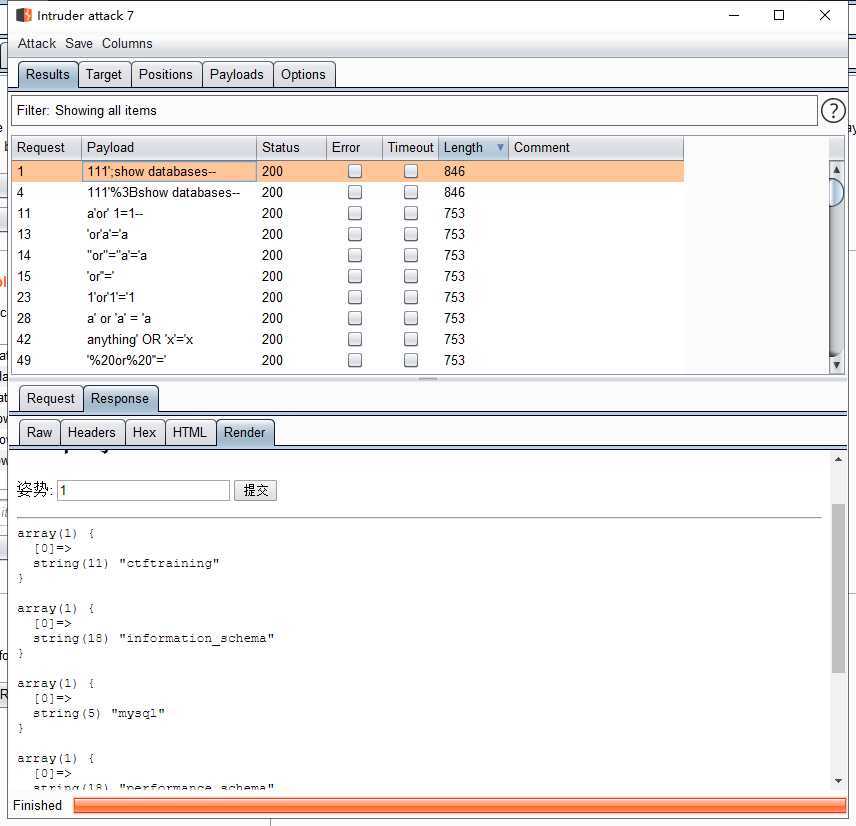Toggle Error checkbox for request 49
The image size is (856, 826).
(x=355, y=360)
